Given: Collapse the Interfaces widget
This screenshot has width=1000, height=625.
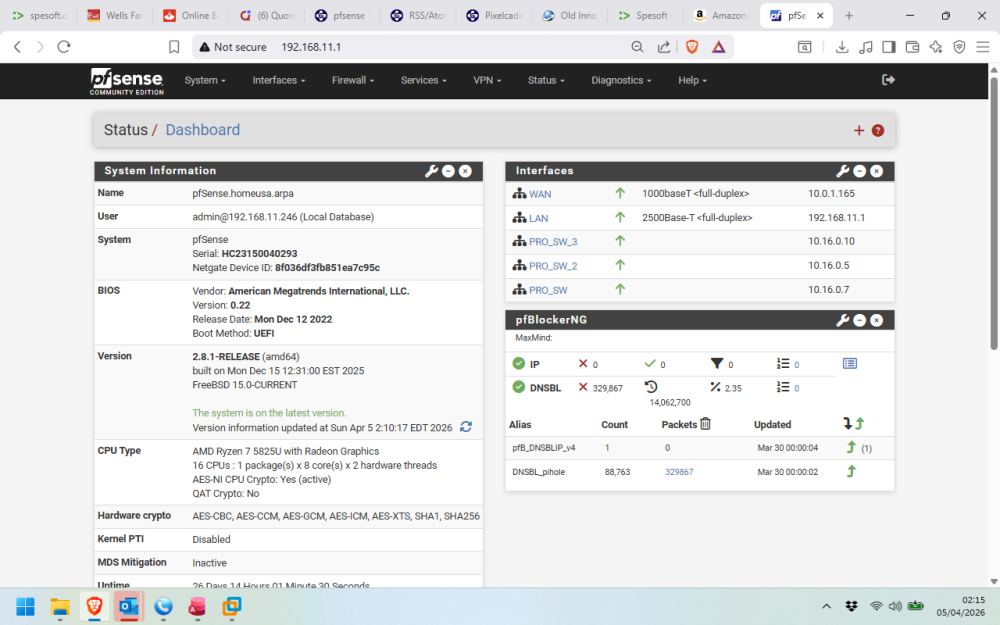Looking at the screenshot, I should tap(860, 171).
